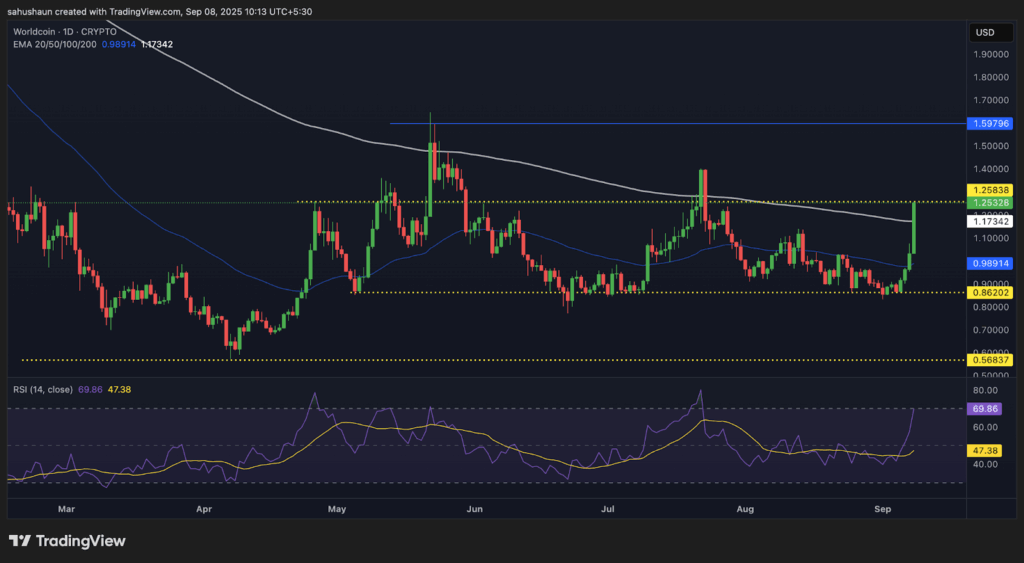Click the chart attribution text at top
Screen dimensions: 1024x563
pos(159,11)
